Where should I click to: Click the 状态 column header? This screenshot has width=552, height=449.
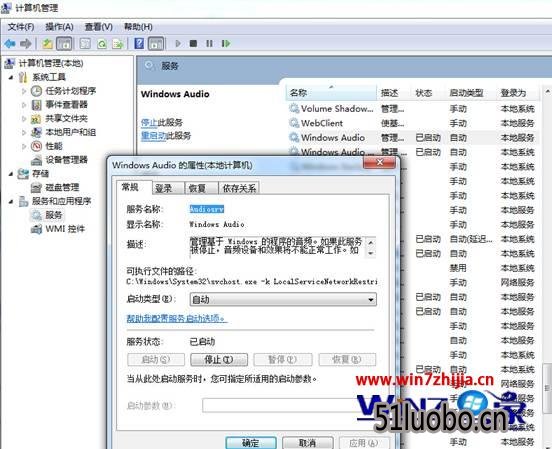pyautogui.click(x=427, y=93)
